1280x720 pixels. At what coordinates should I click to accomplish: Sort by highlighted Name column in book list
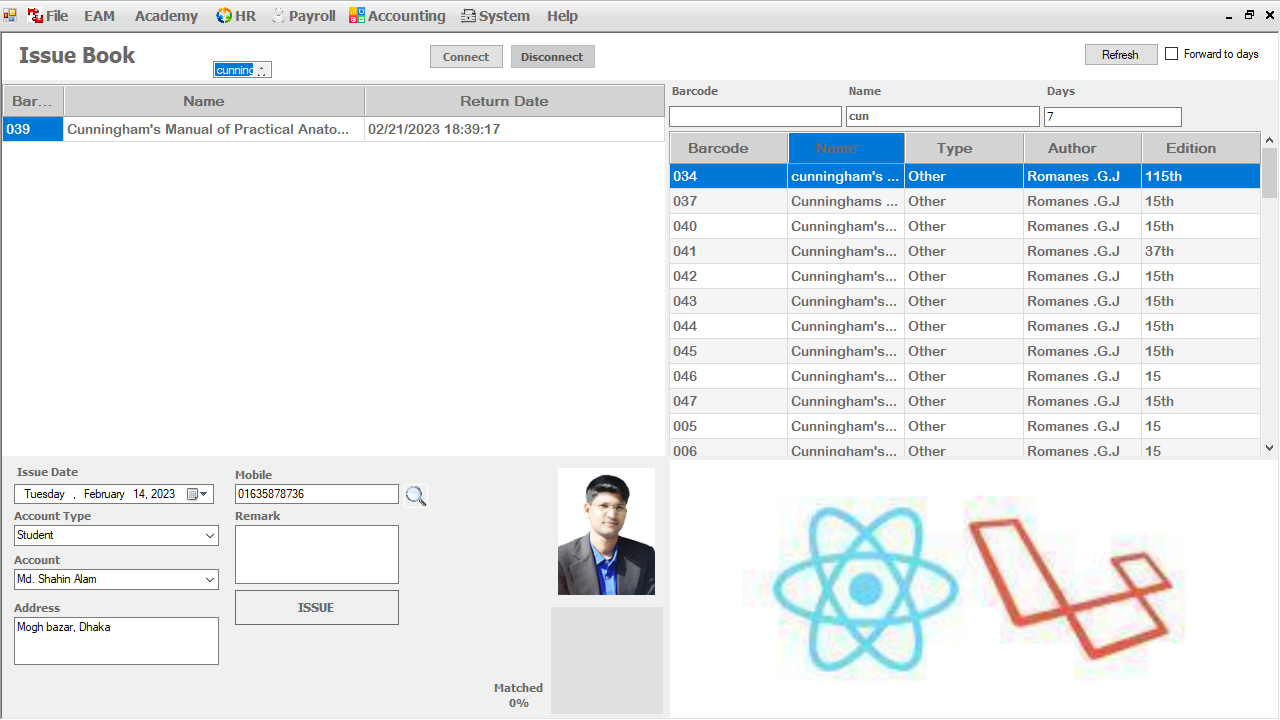click(x=846, y=148)
